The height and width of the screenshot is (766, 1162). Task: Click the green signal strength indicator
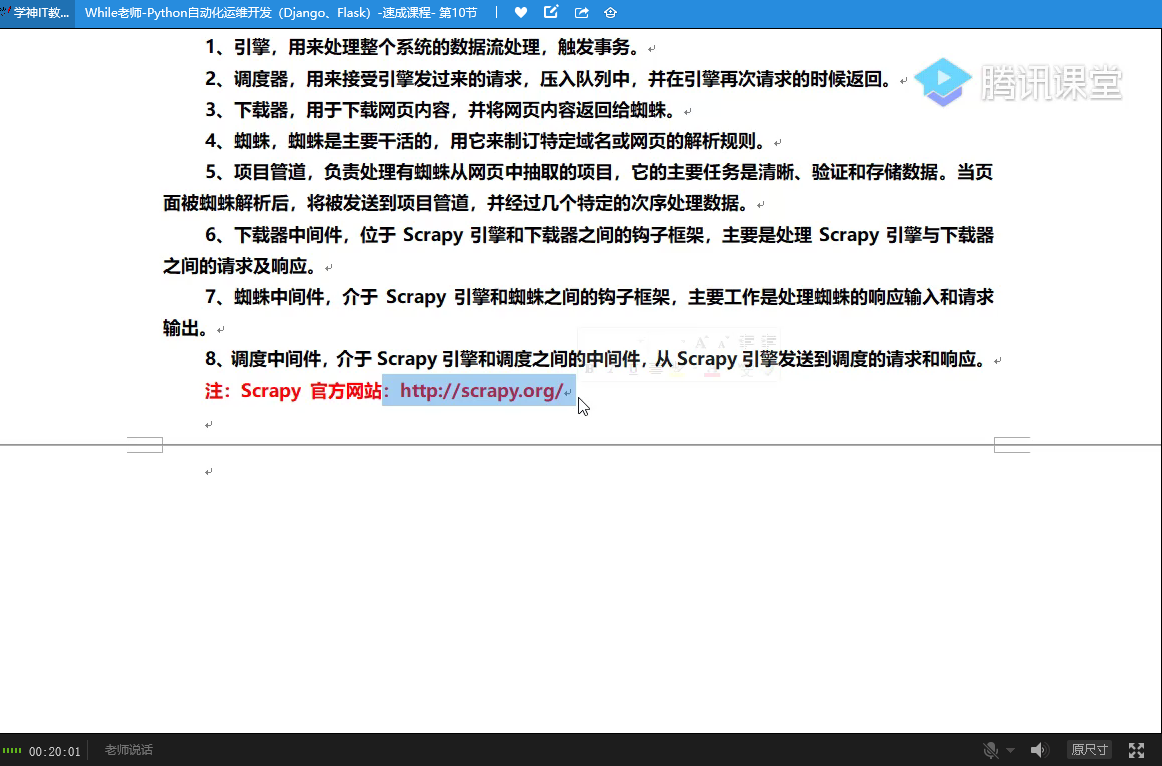click(x=12, y=751)
